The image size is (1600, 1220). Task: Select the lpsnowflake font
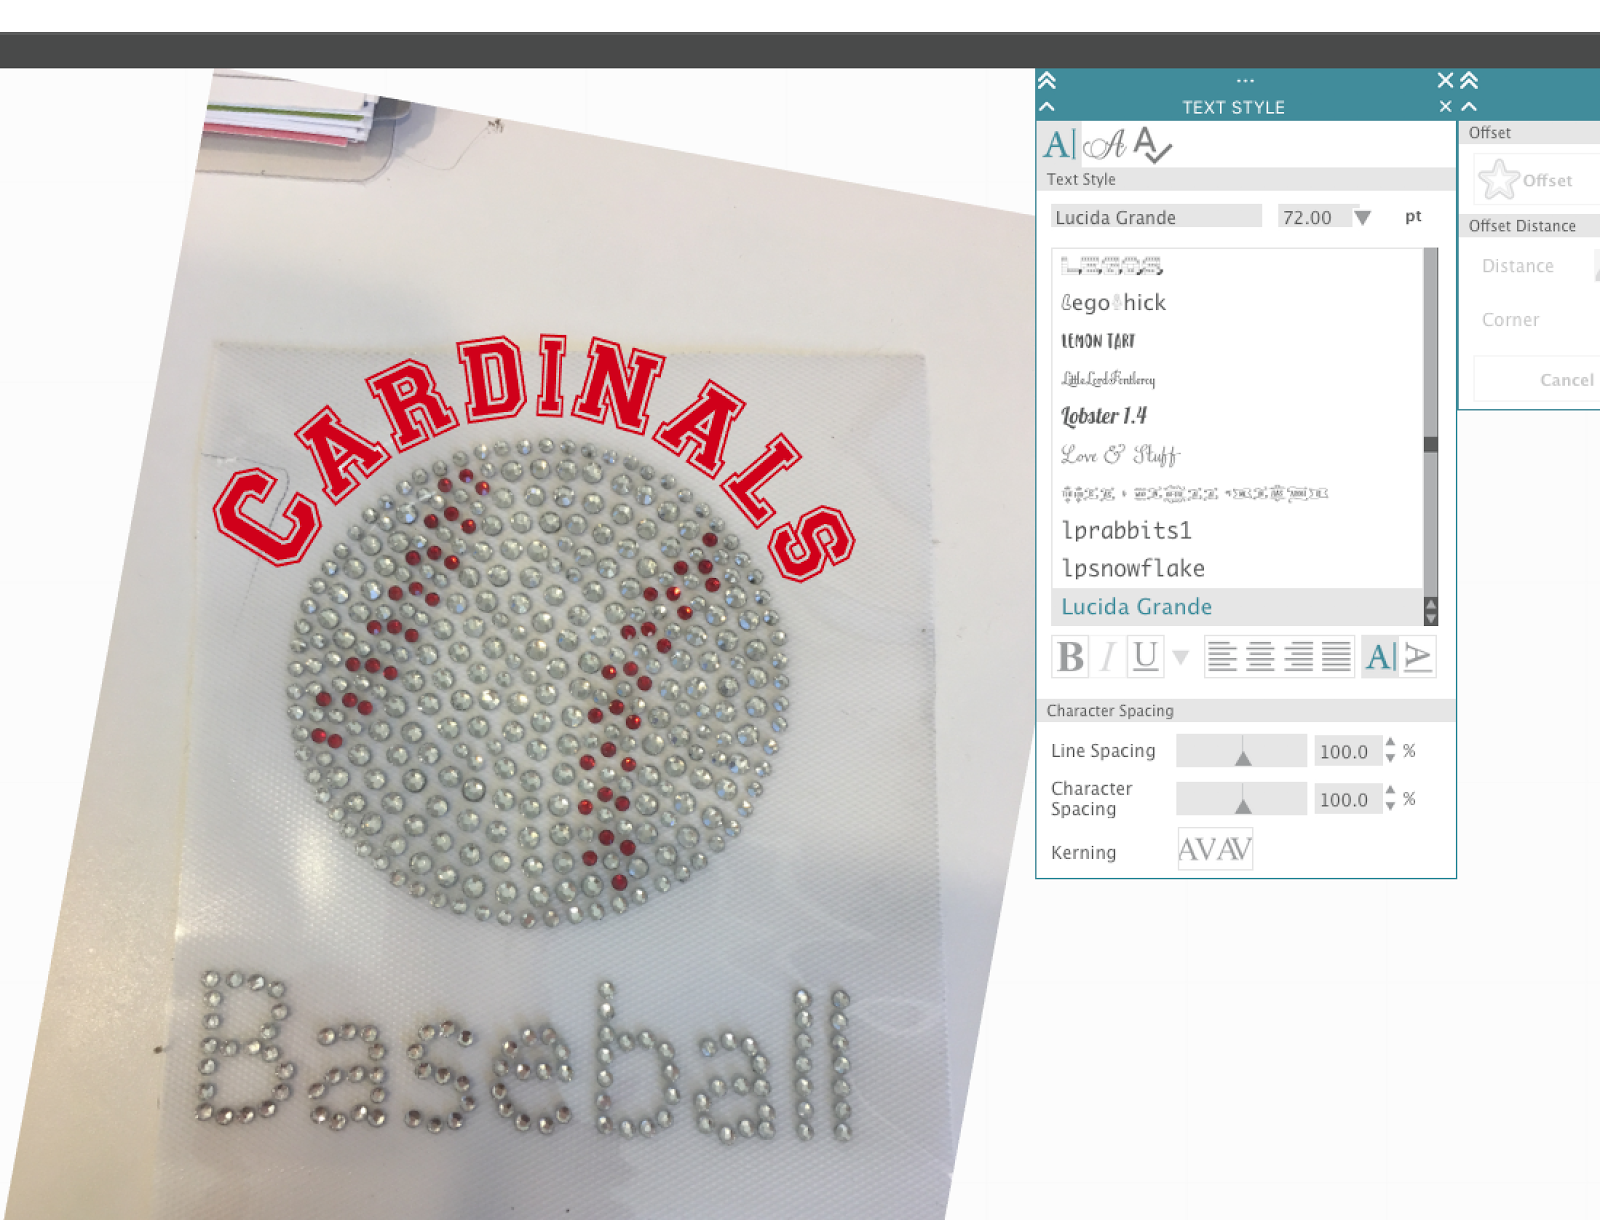pyautogui.click(x=1133, y=568)
